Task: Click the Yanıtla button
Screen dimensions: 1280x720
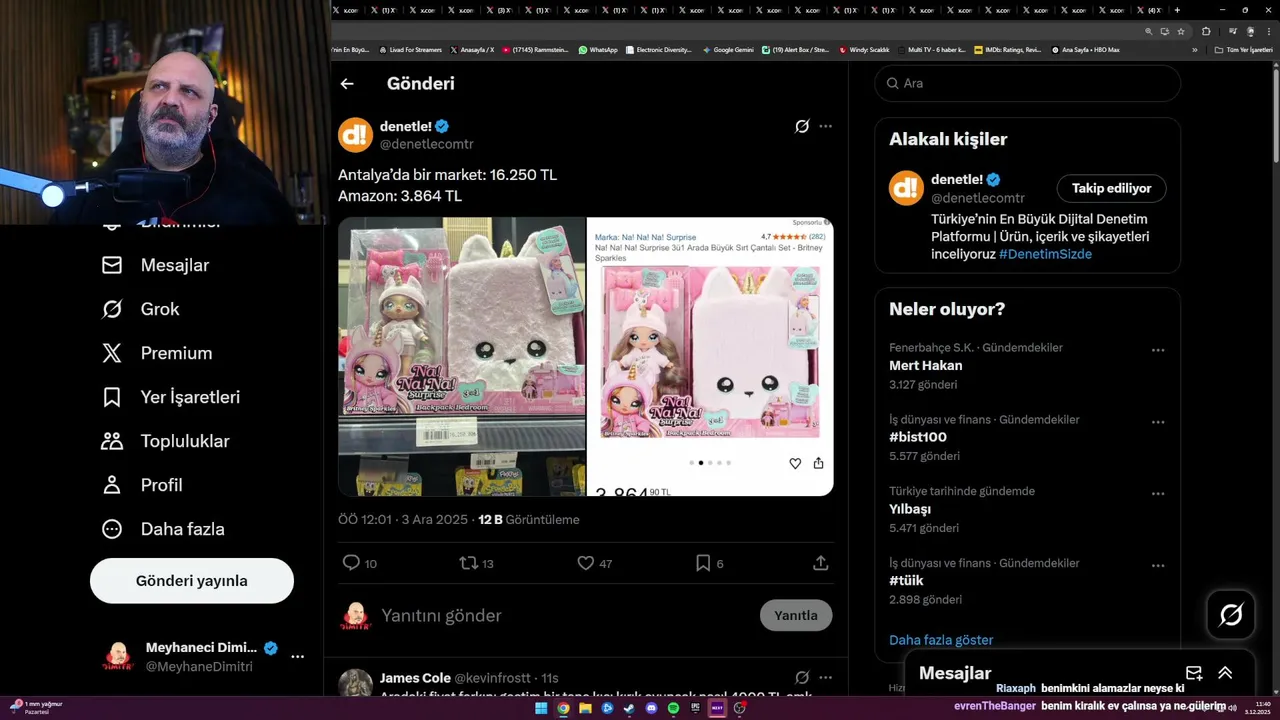Action: point(796,615)
